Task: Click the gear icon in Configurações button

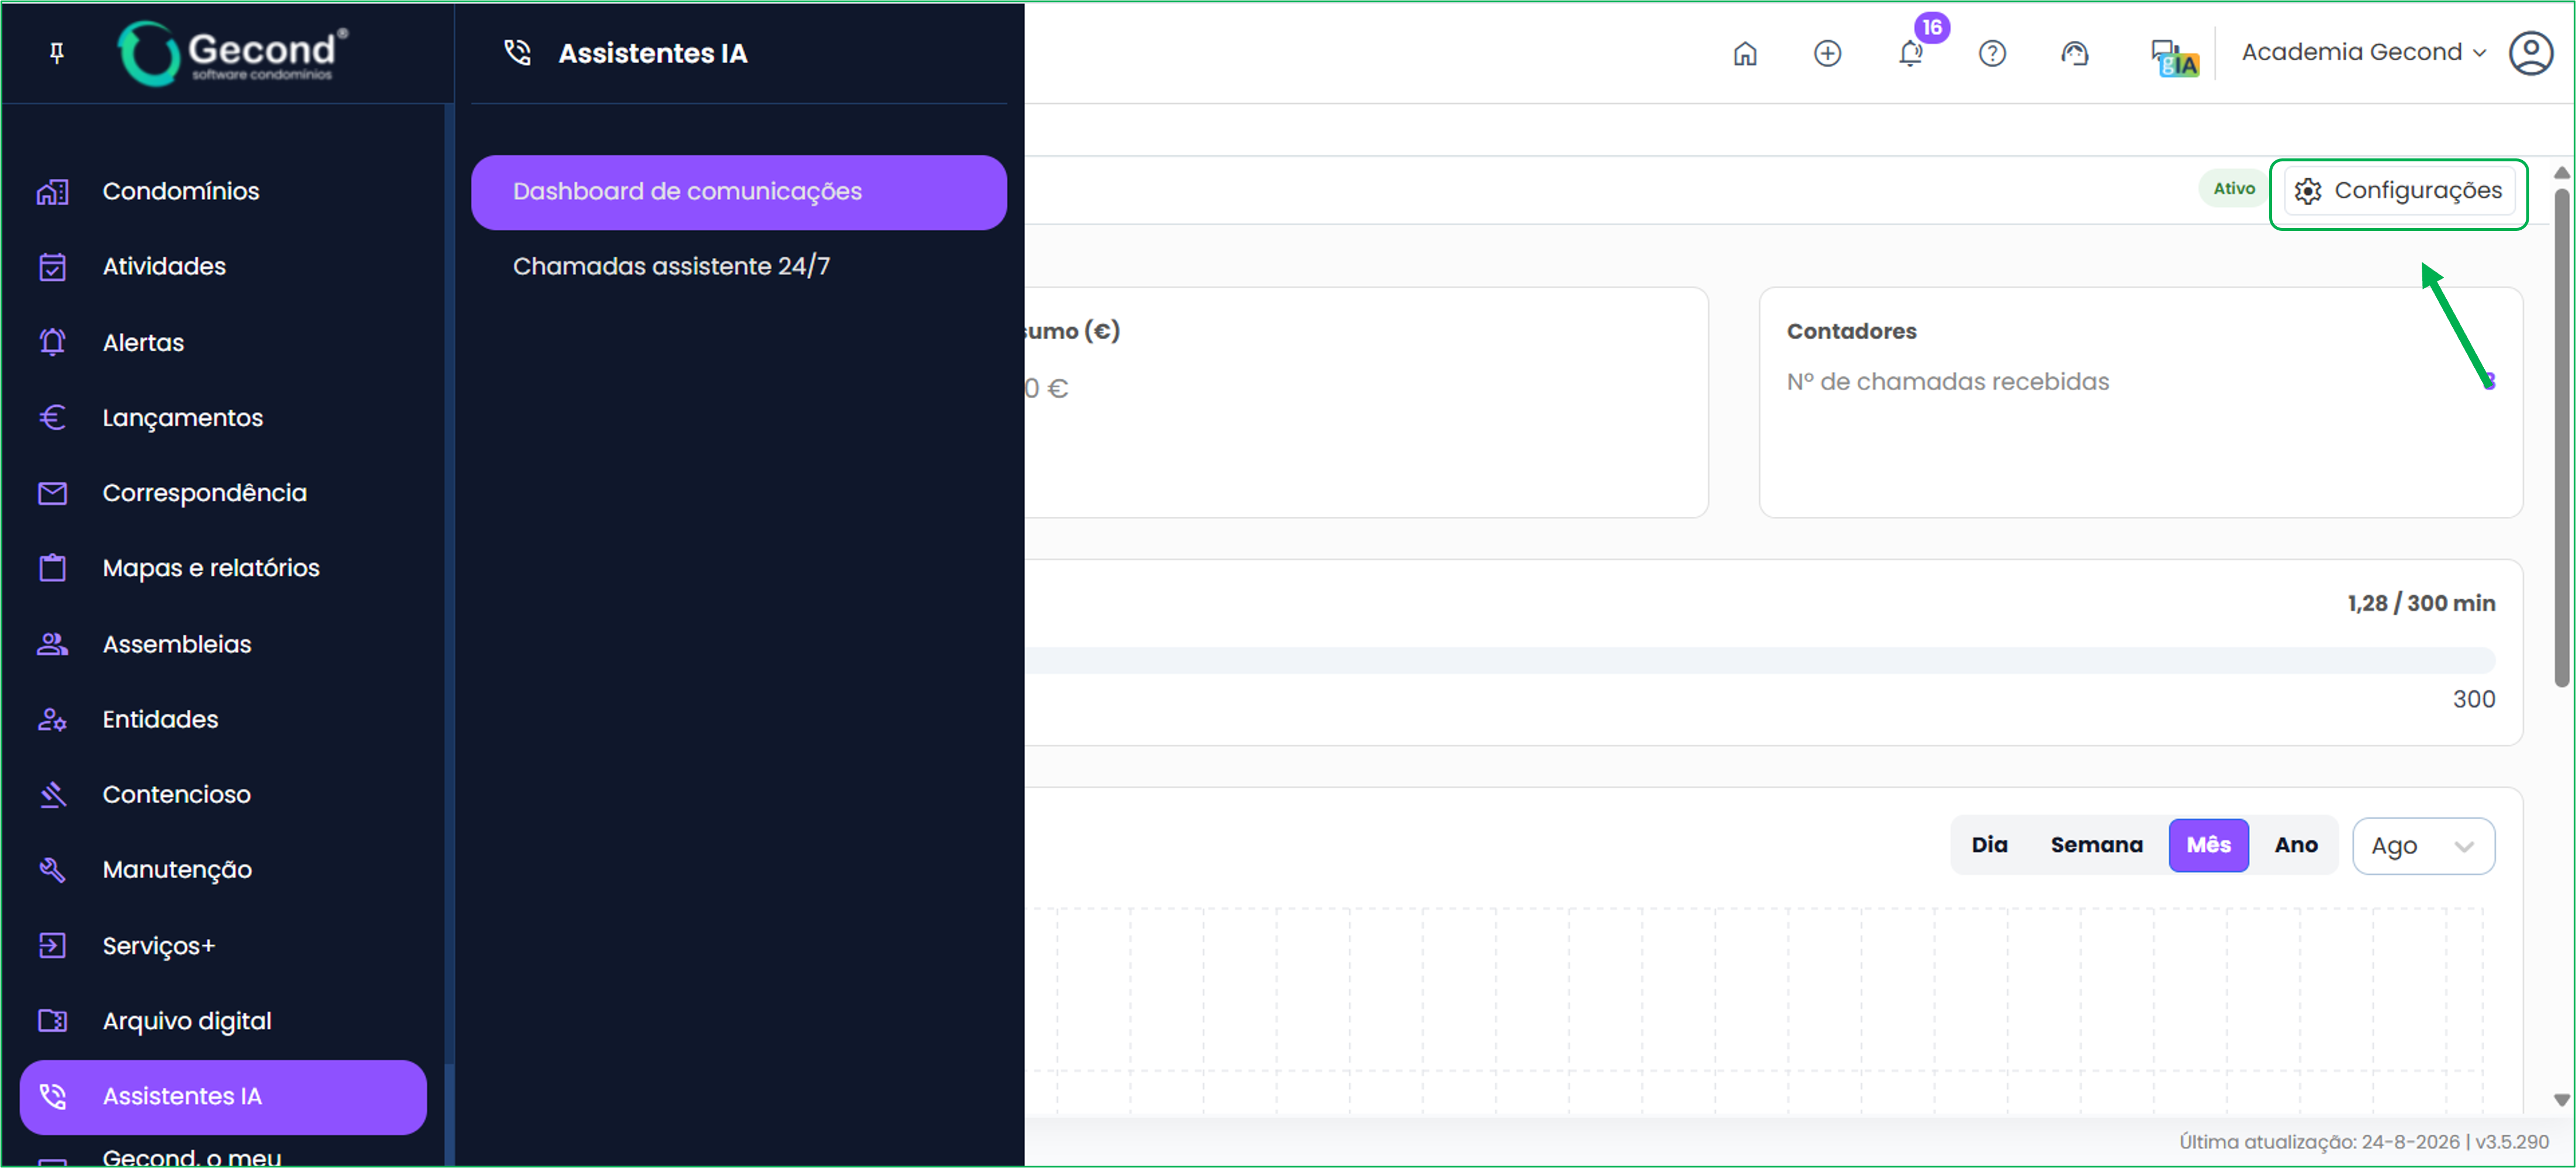Action: click(2307, 191)
